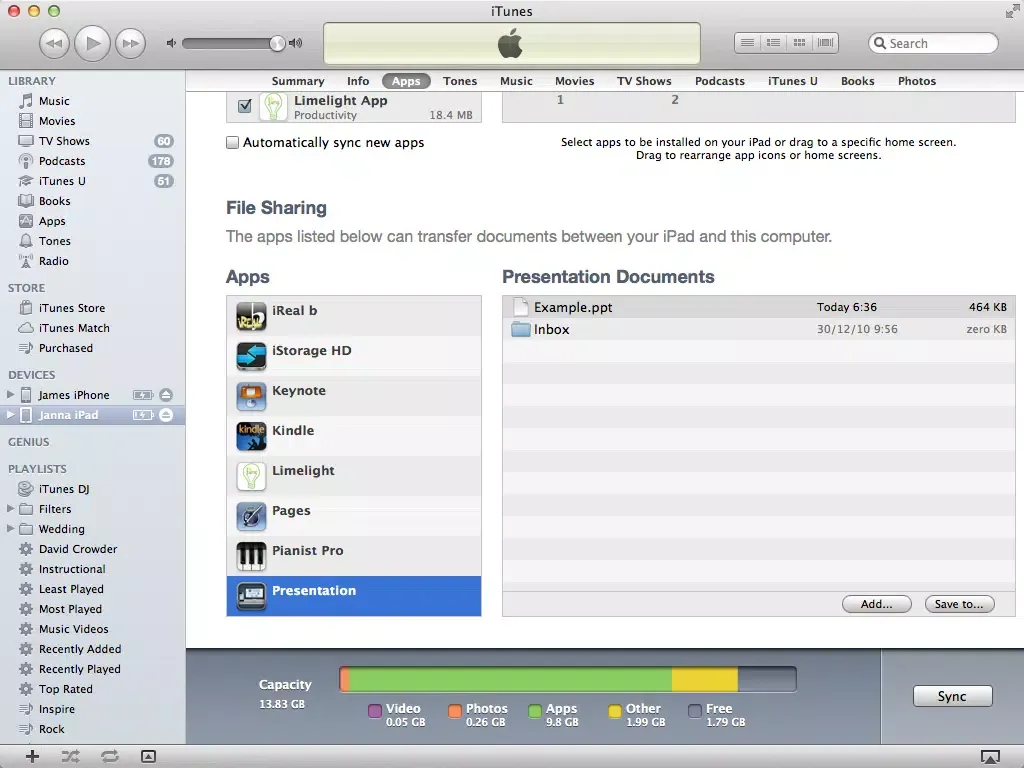Select the Example.ppt document
Viewport: 1024px width, 768px height.
(x=759, y=307)
